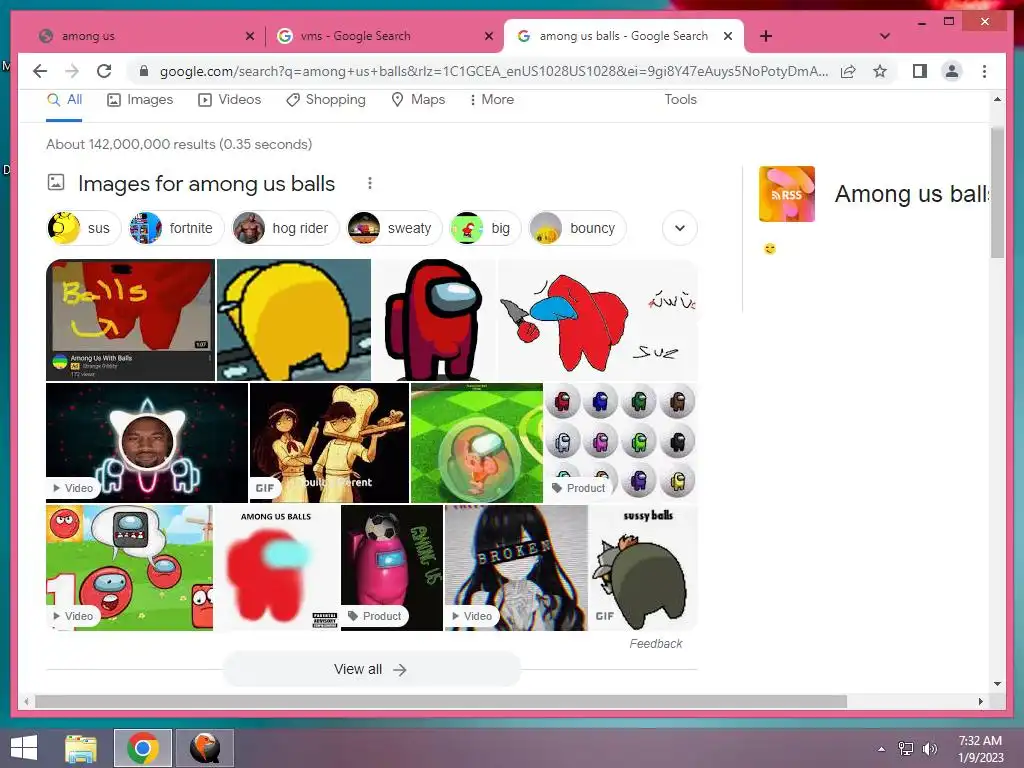Switch to Shopping search results
This screenshot has height=768, width=1024.
pyautogui.click(x=326, y=100)
